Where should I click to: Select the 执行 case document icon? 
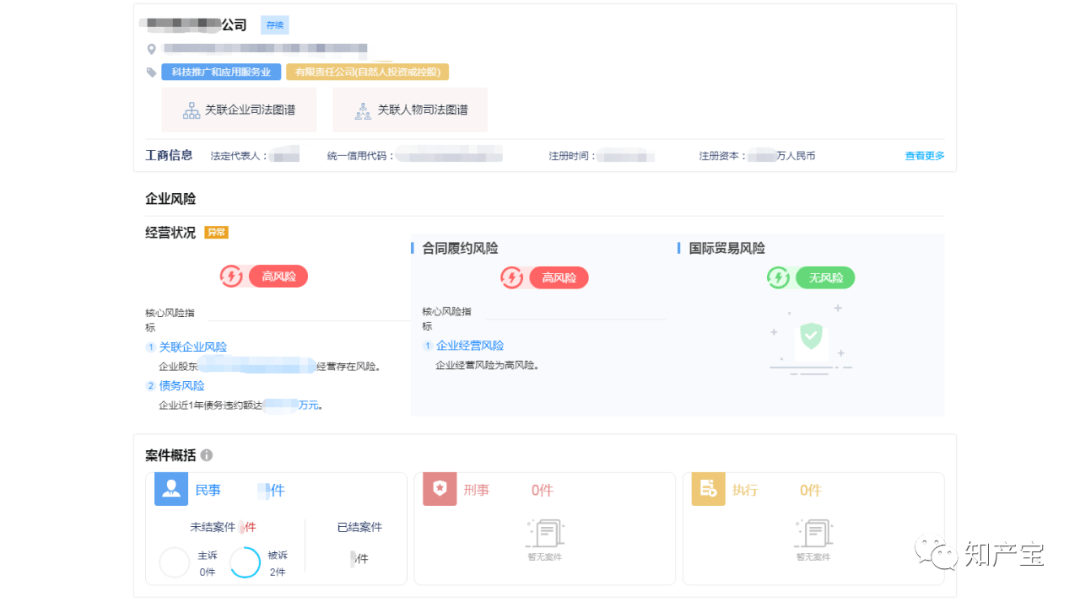click(x=708, y=489)
